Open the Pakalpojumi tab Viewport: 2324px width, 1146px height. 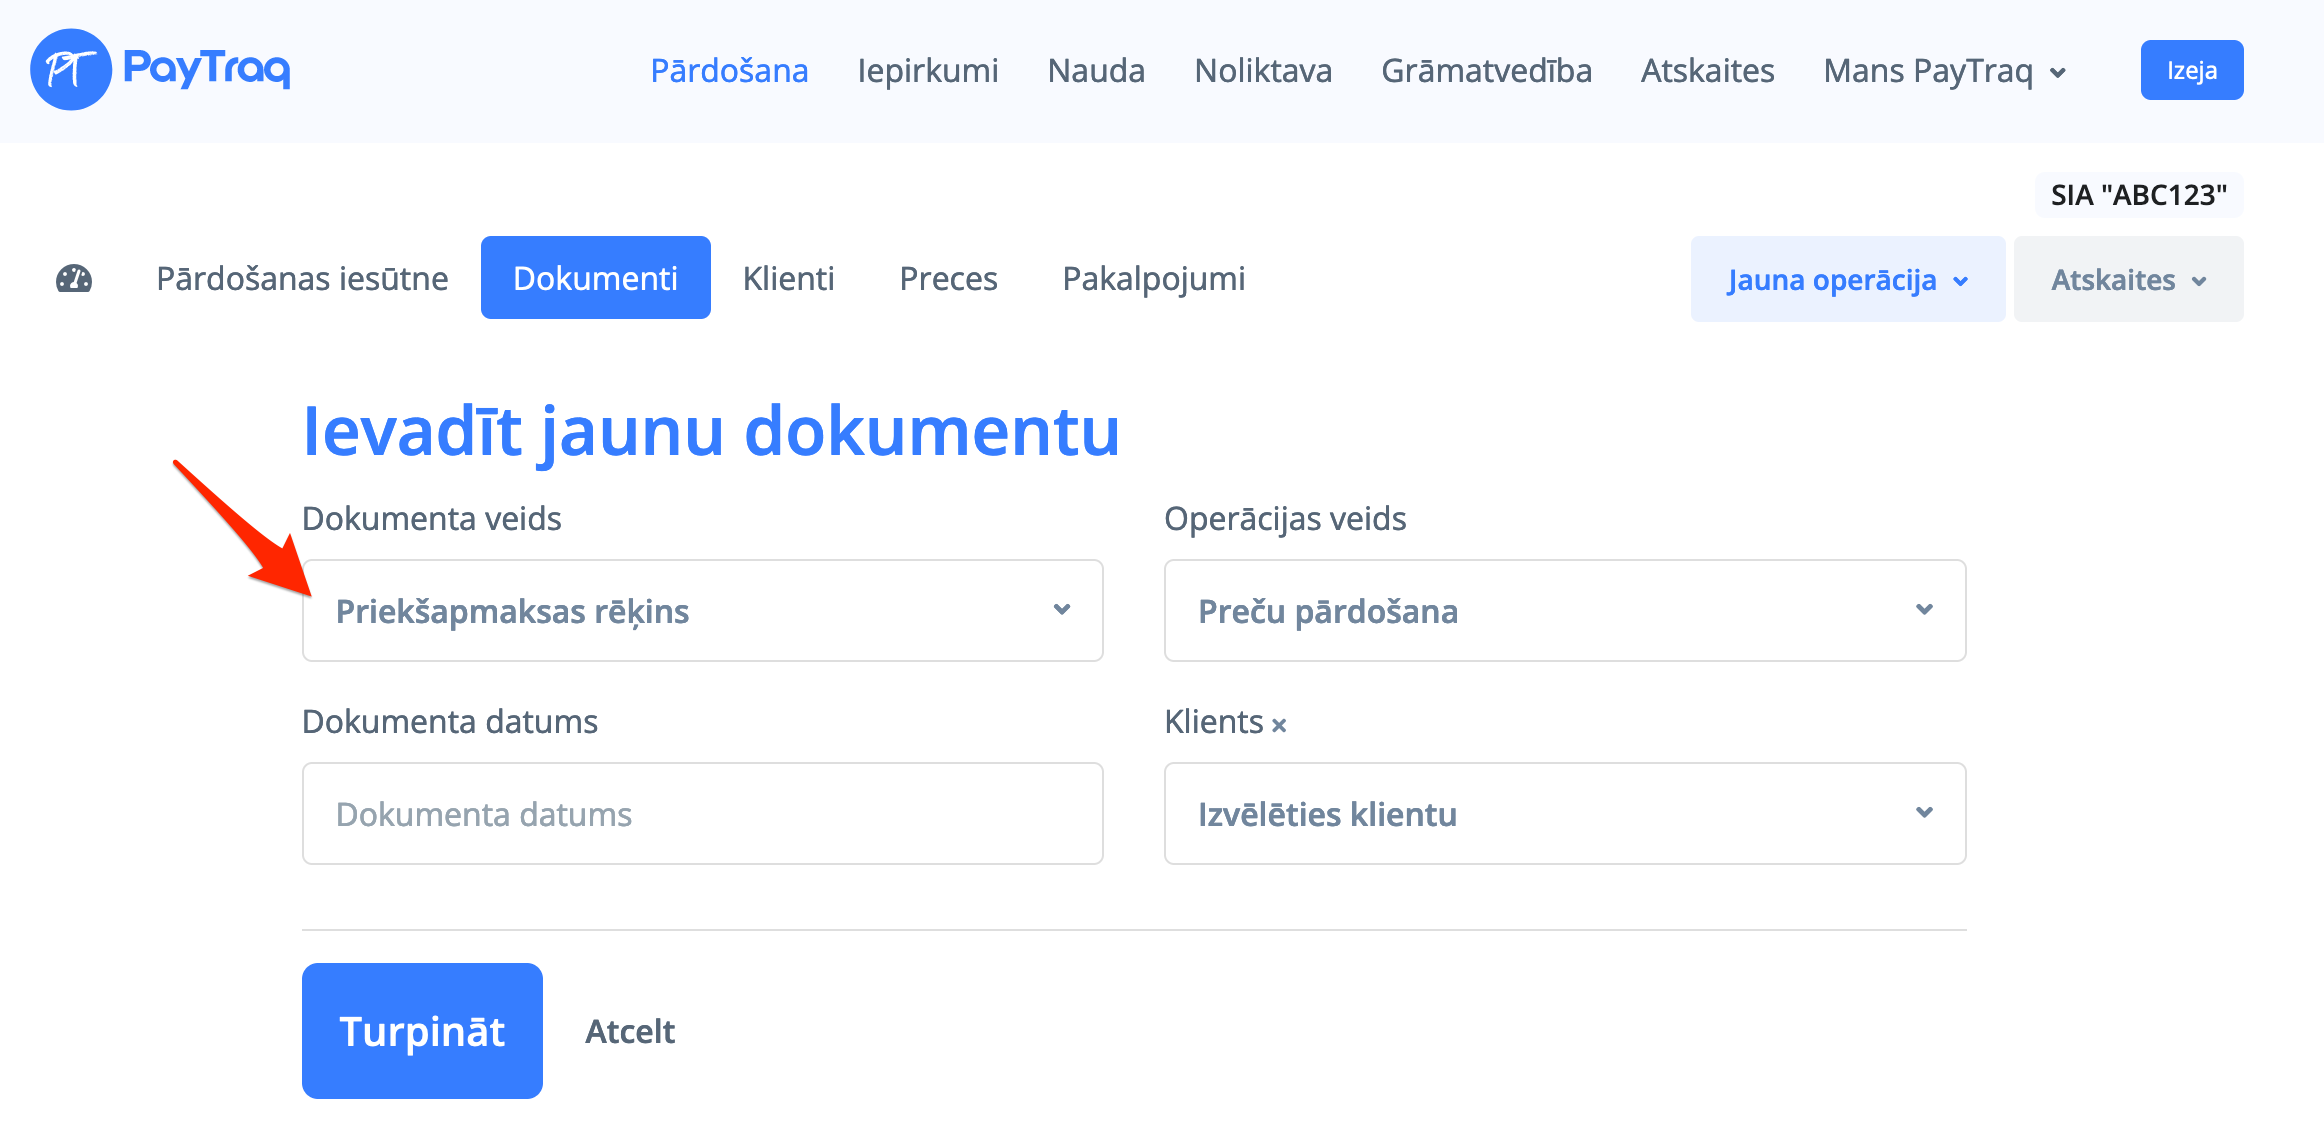[1153, 279]
